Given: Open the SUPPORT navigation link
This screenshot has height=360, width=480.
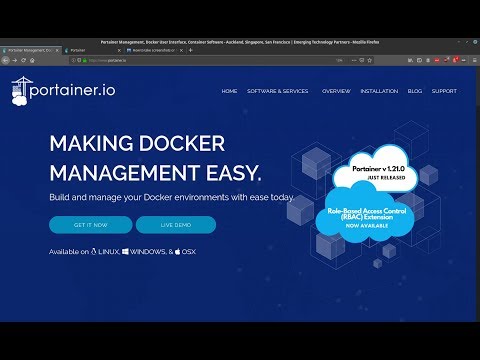Looking at the screenshot, I should [x=444, y=91].
